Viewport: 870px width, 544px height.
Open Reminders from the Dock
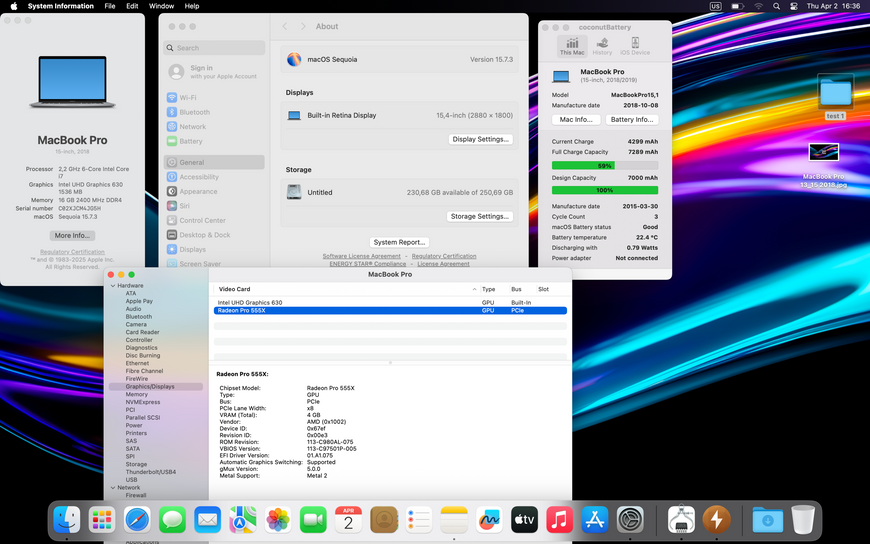[419, 520]
